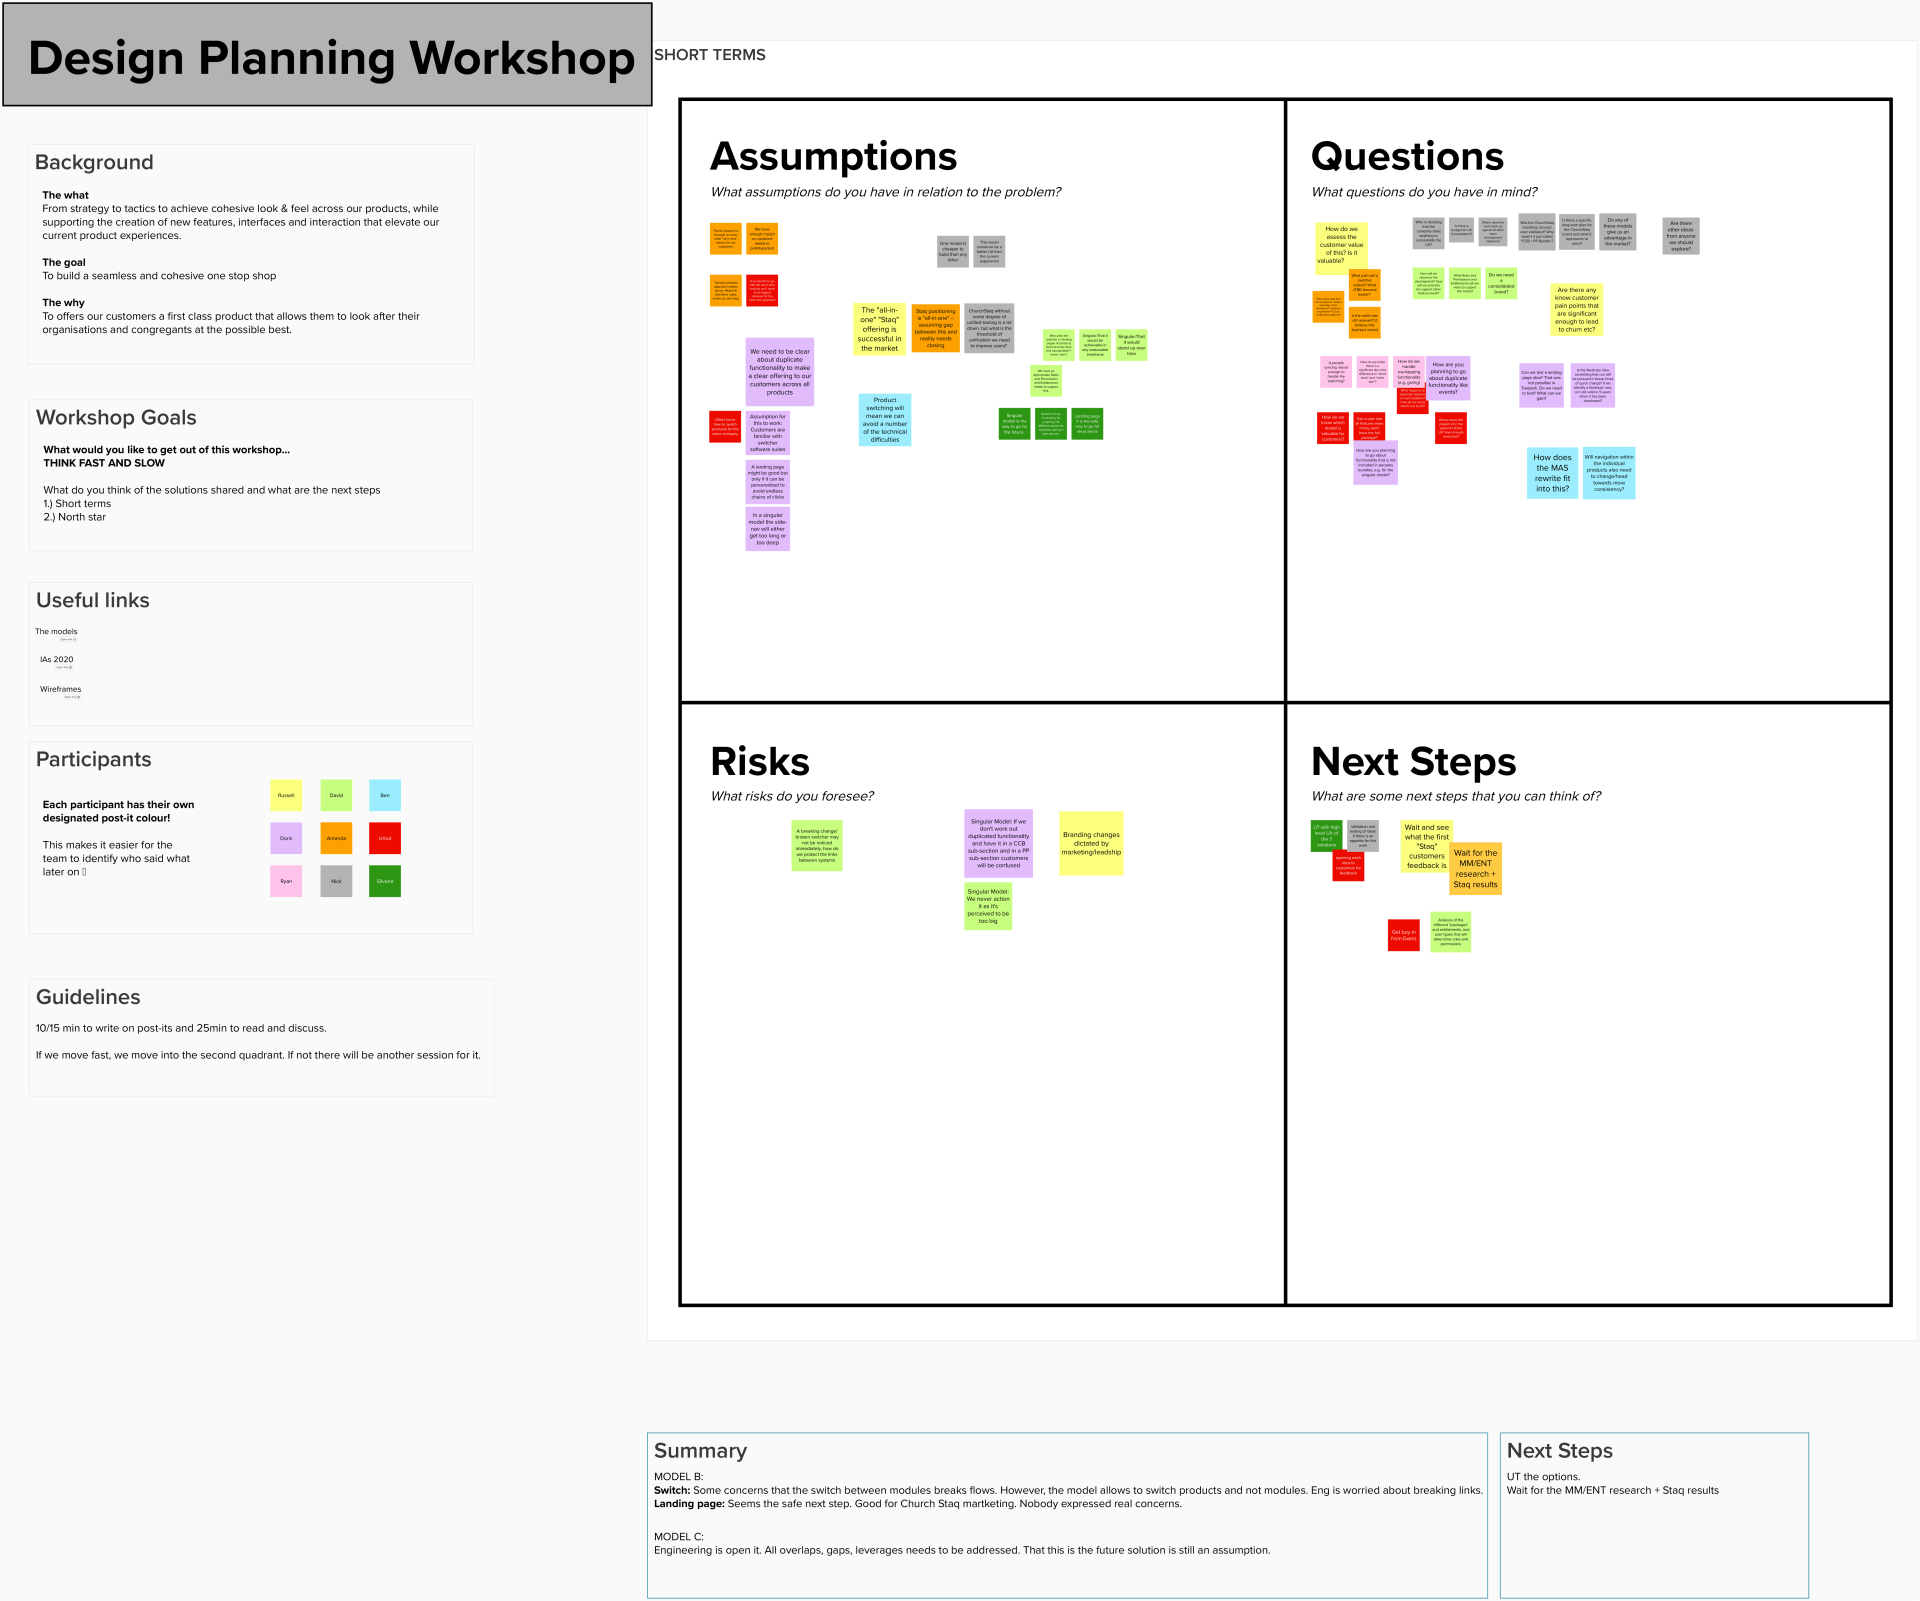Screen dimensions: 1920x1601
Task: Select Russell's yellow participant post-it
Action: 286,796
